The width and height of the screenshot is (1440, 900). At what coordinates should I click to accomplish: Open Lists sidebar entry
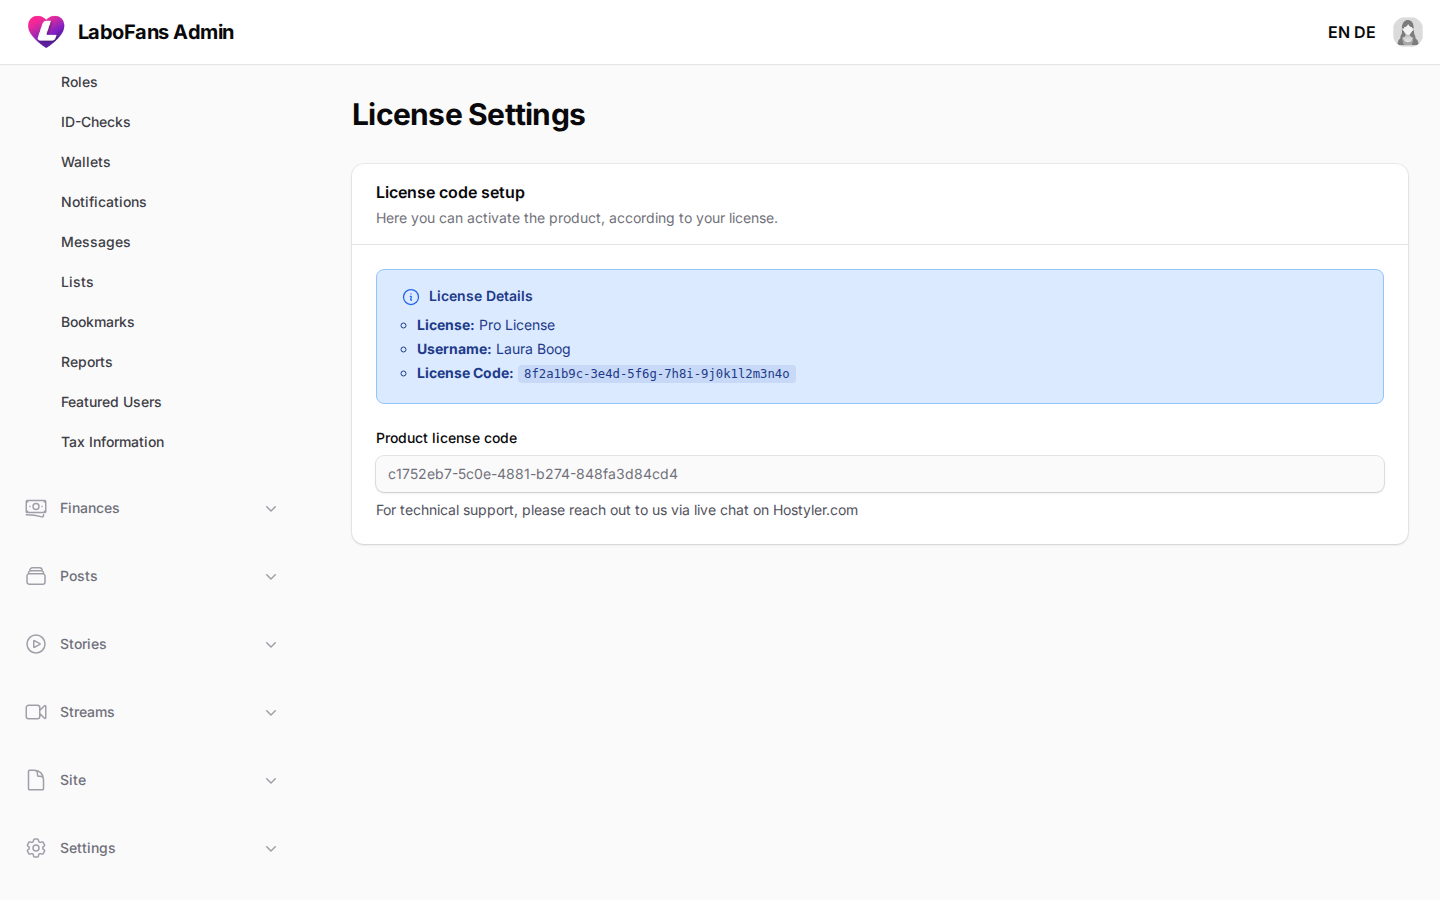coord(77,282)
